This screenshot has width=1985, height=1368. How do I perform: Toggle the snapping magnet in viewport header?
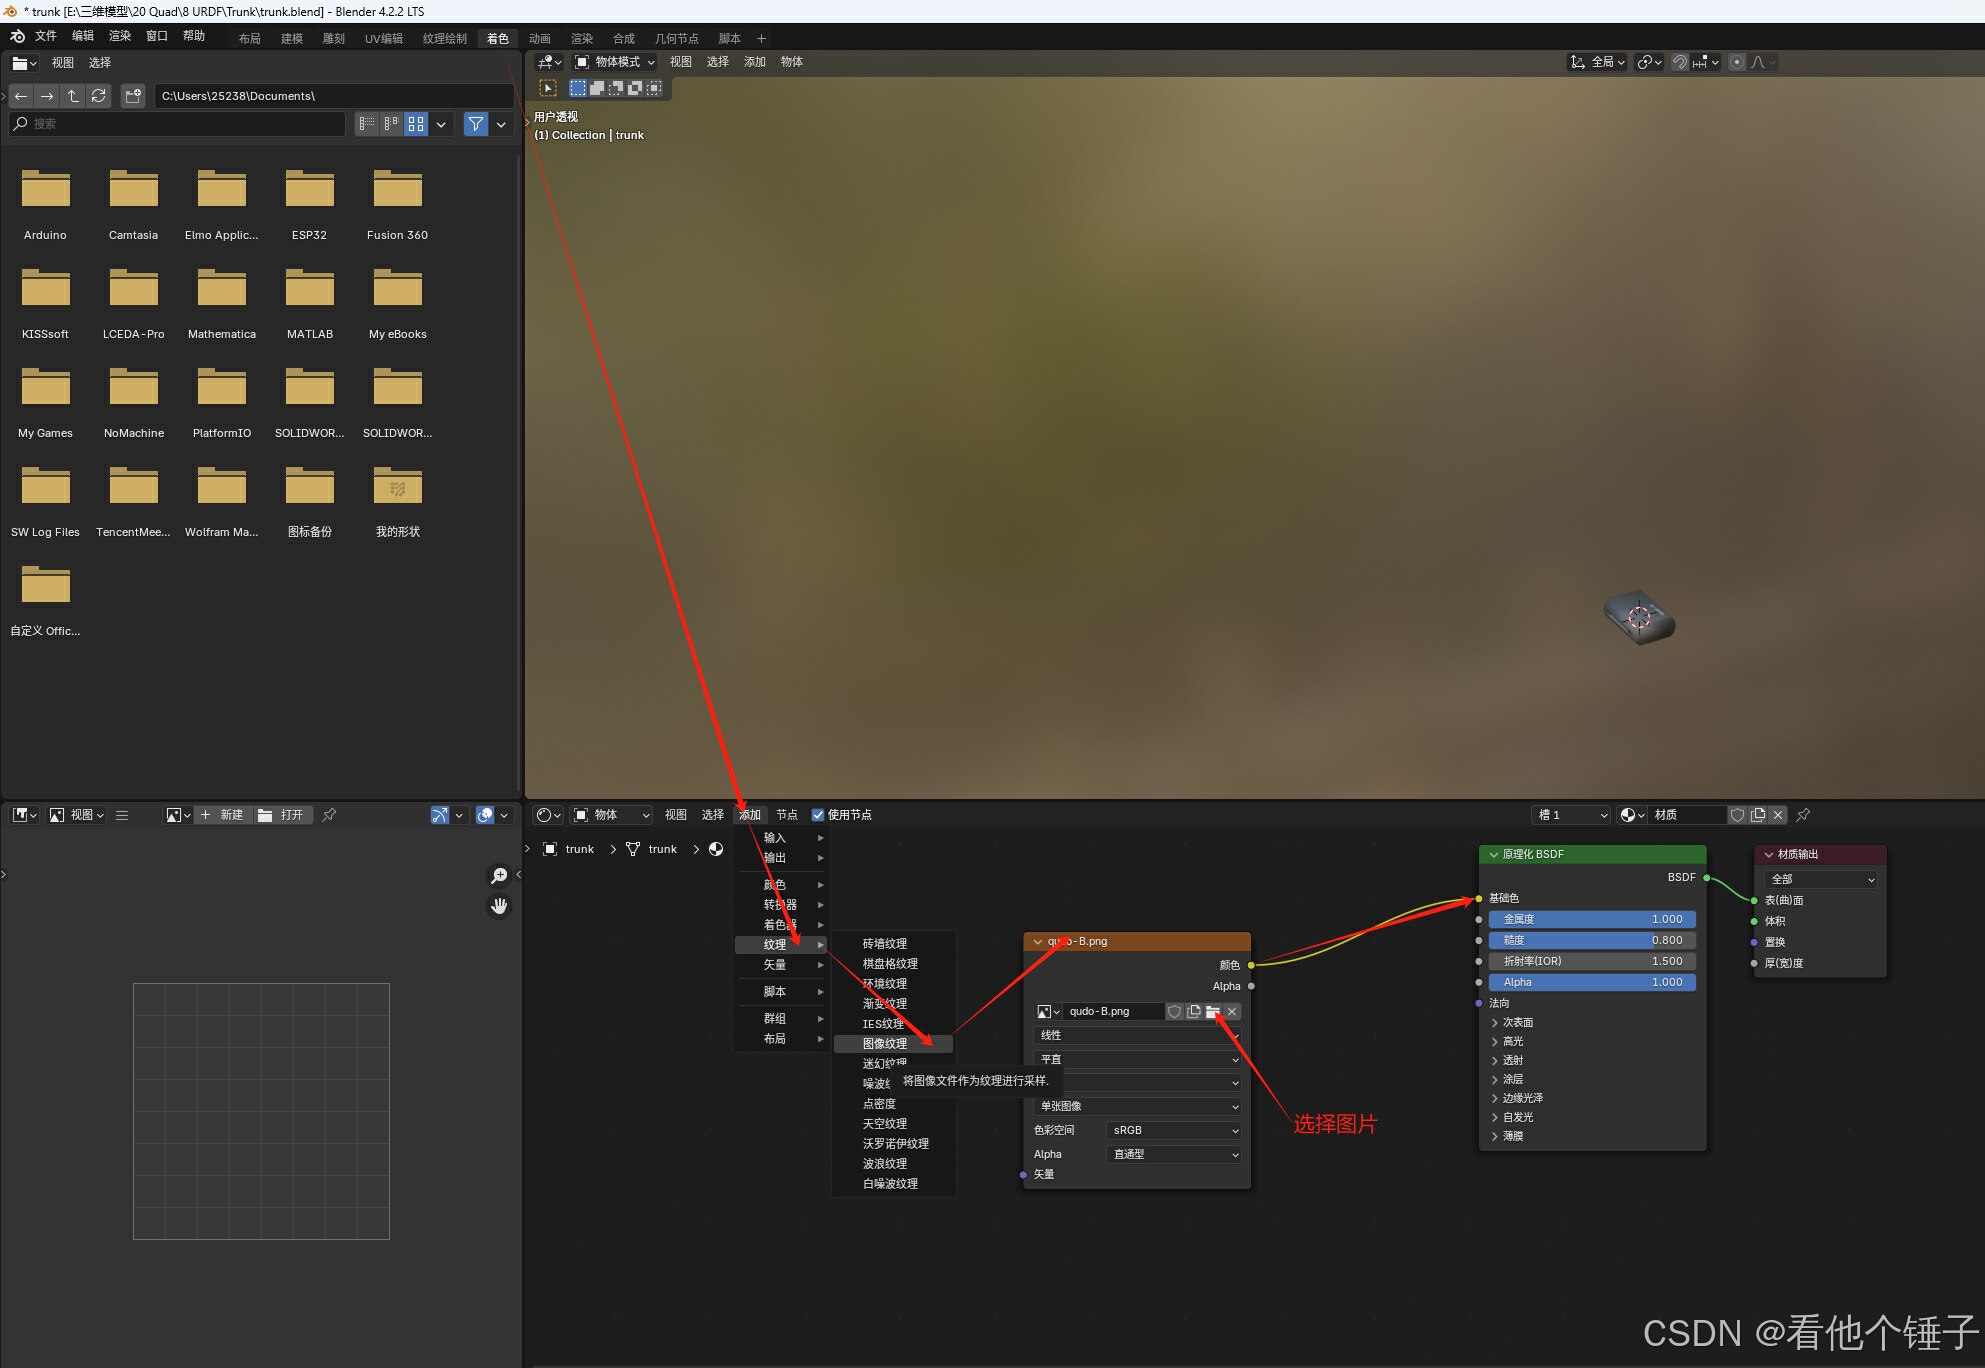(x=1680, y=62)
